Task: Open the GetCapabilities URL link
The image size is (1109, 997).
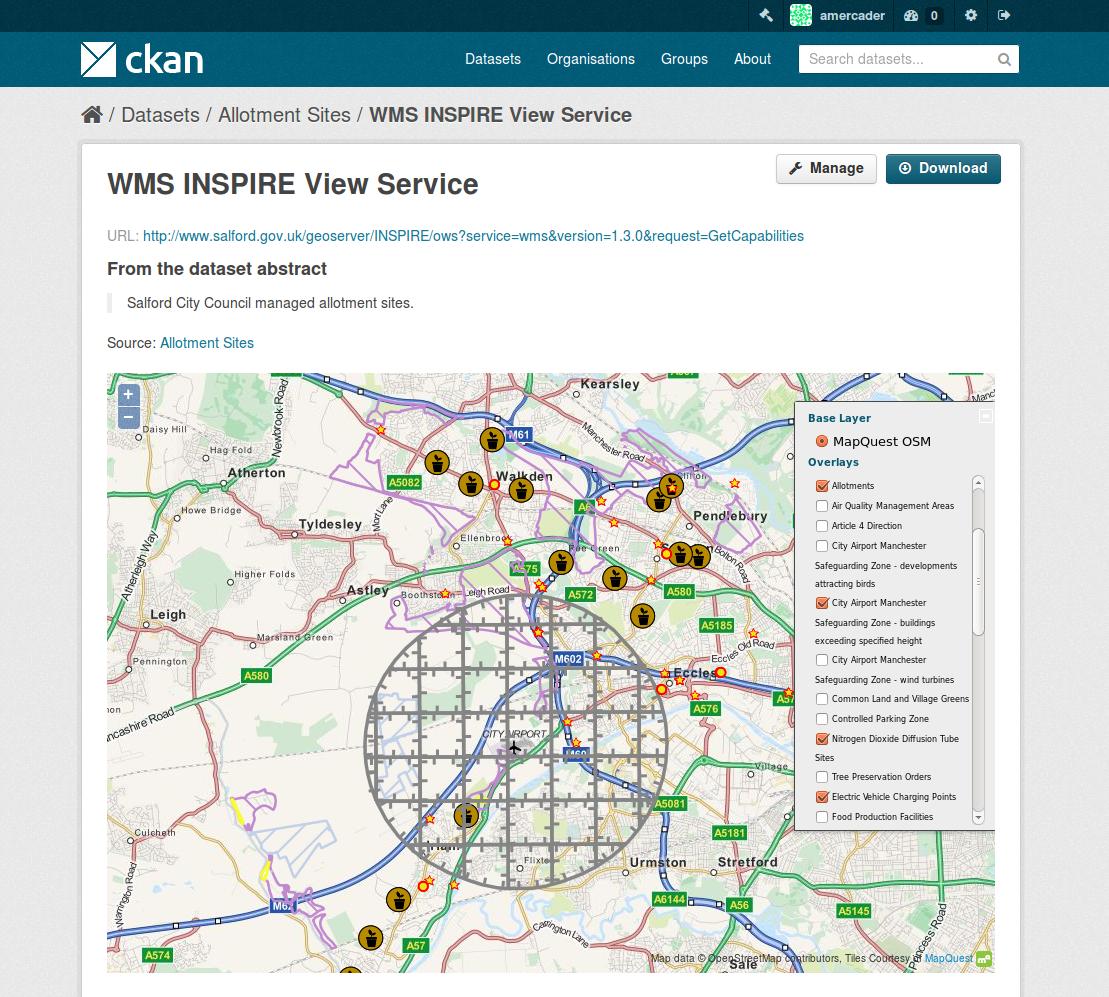Action: [x=473, y=236]
